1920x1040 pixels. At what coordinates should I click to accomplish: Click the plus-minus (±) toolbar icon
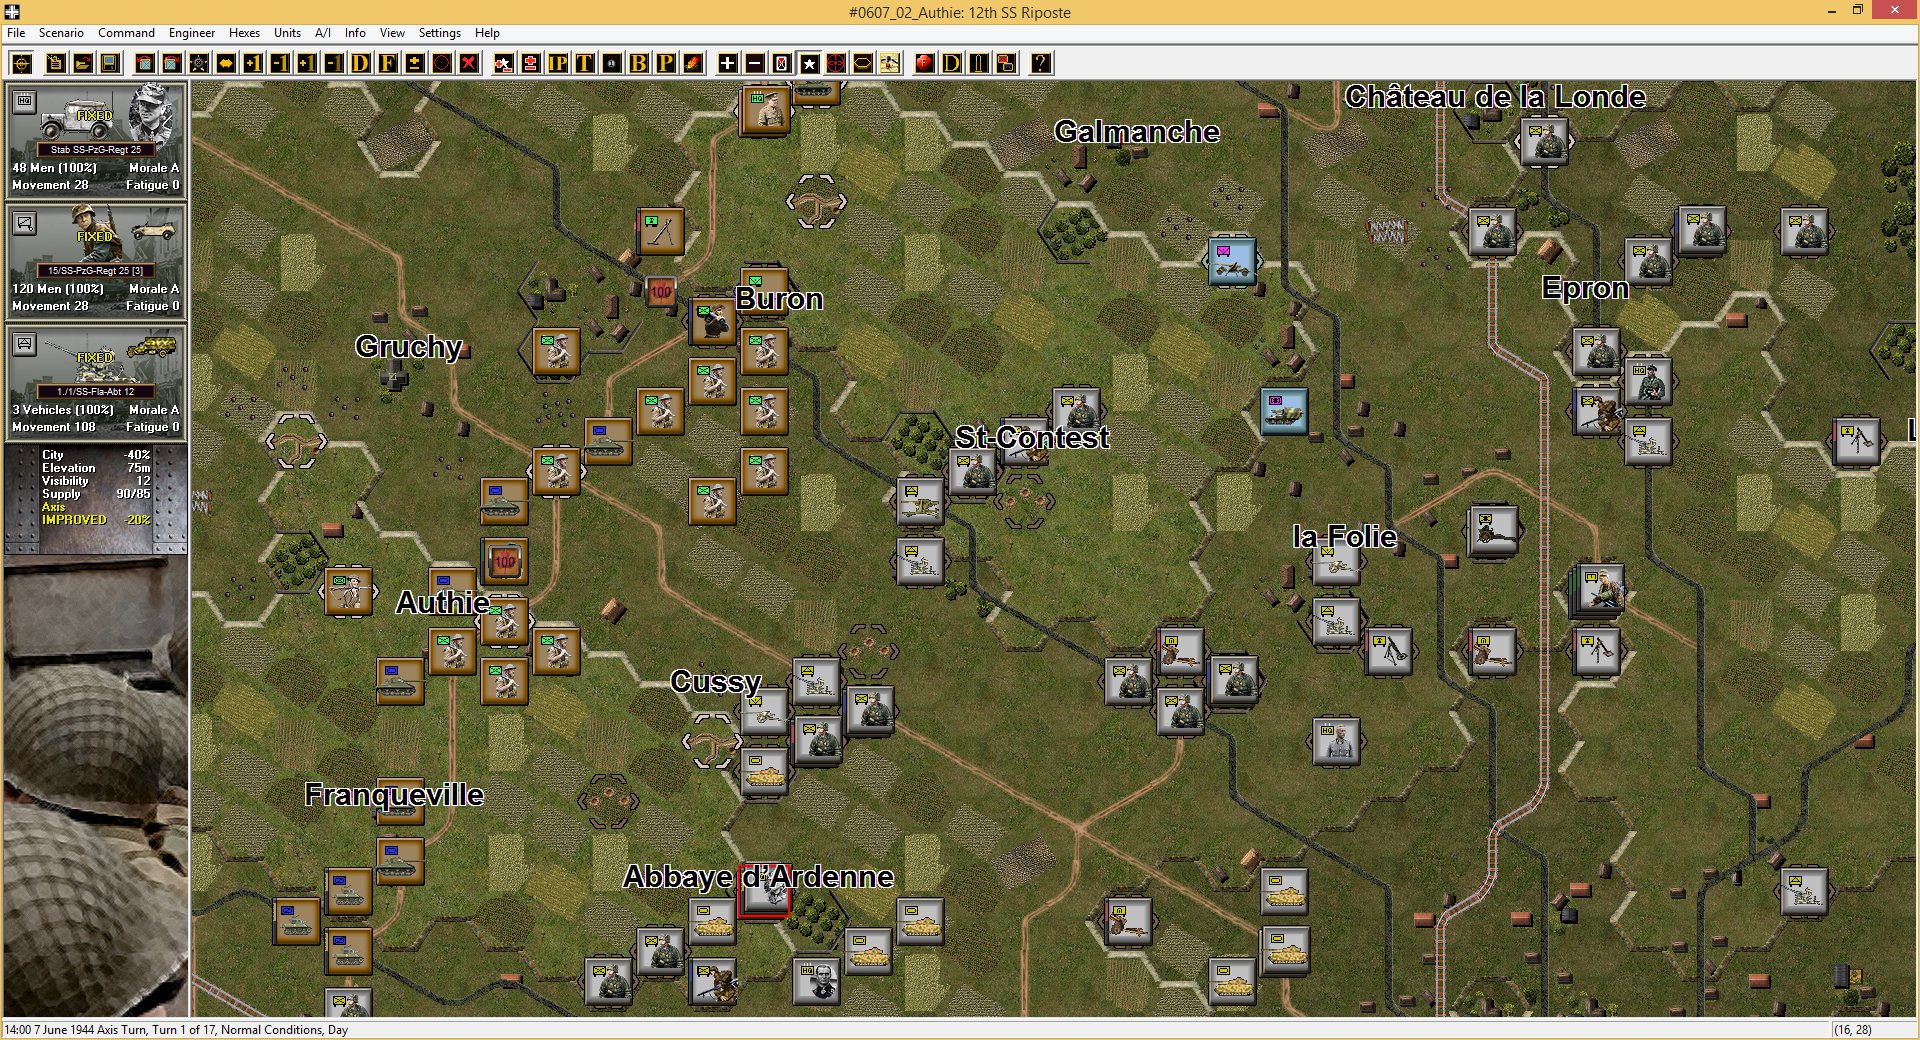pyautogui.click(x=415, y=64)
